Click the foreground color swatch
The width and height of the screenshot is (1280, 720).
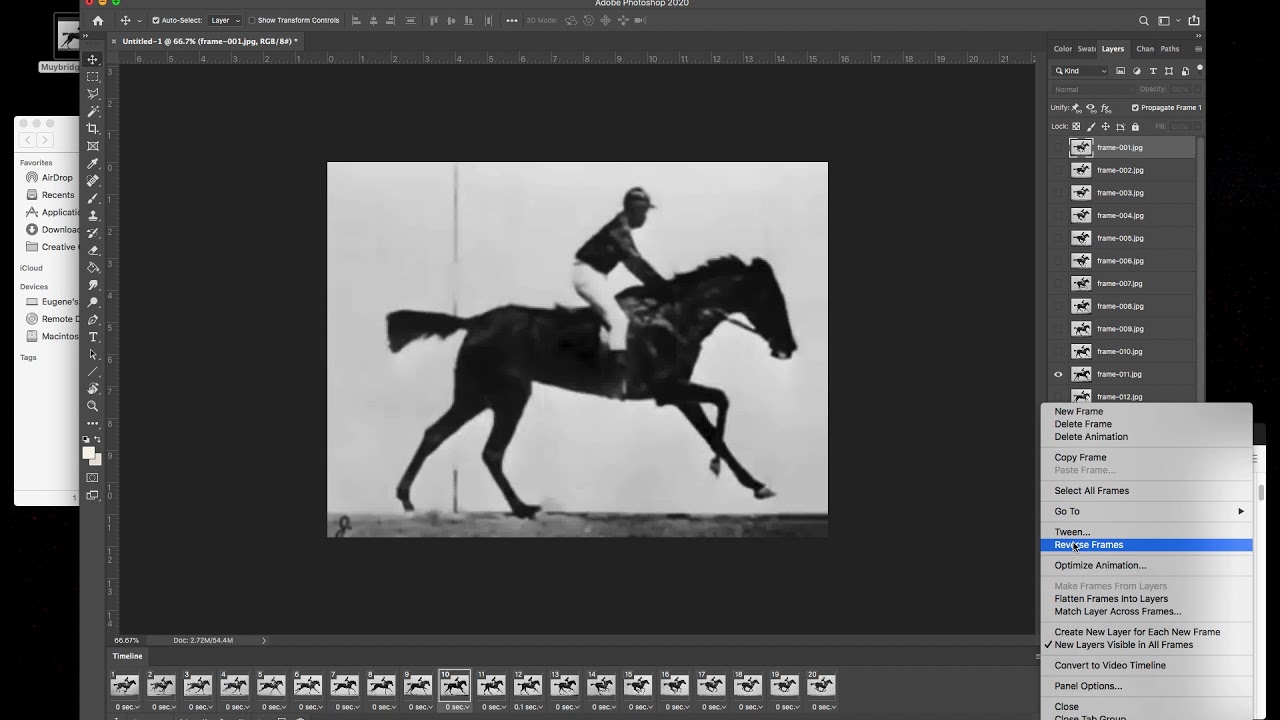[x=89, y=453]
